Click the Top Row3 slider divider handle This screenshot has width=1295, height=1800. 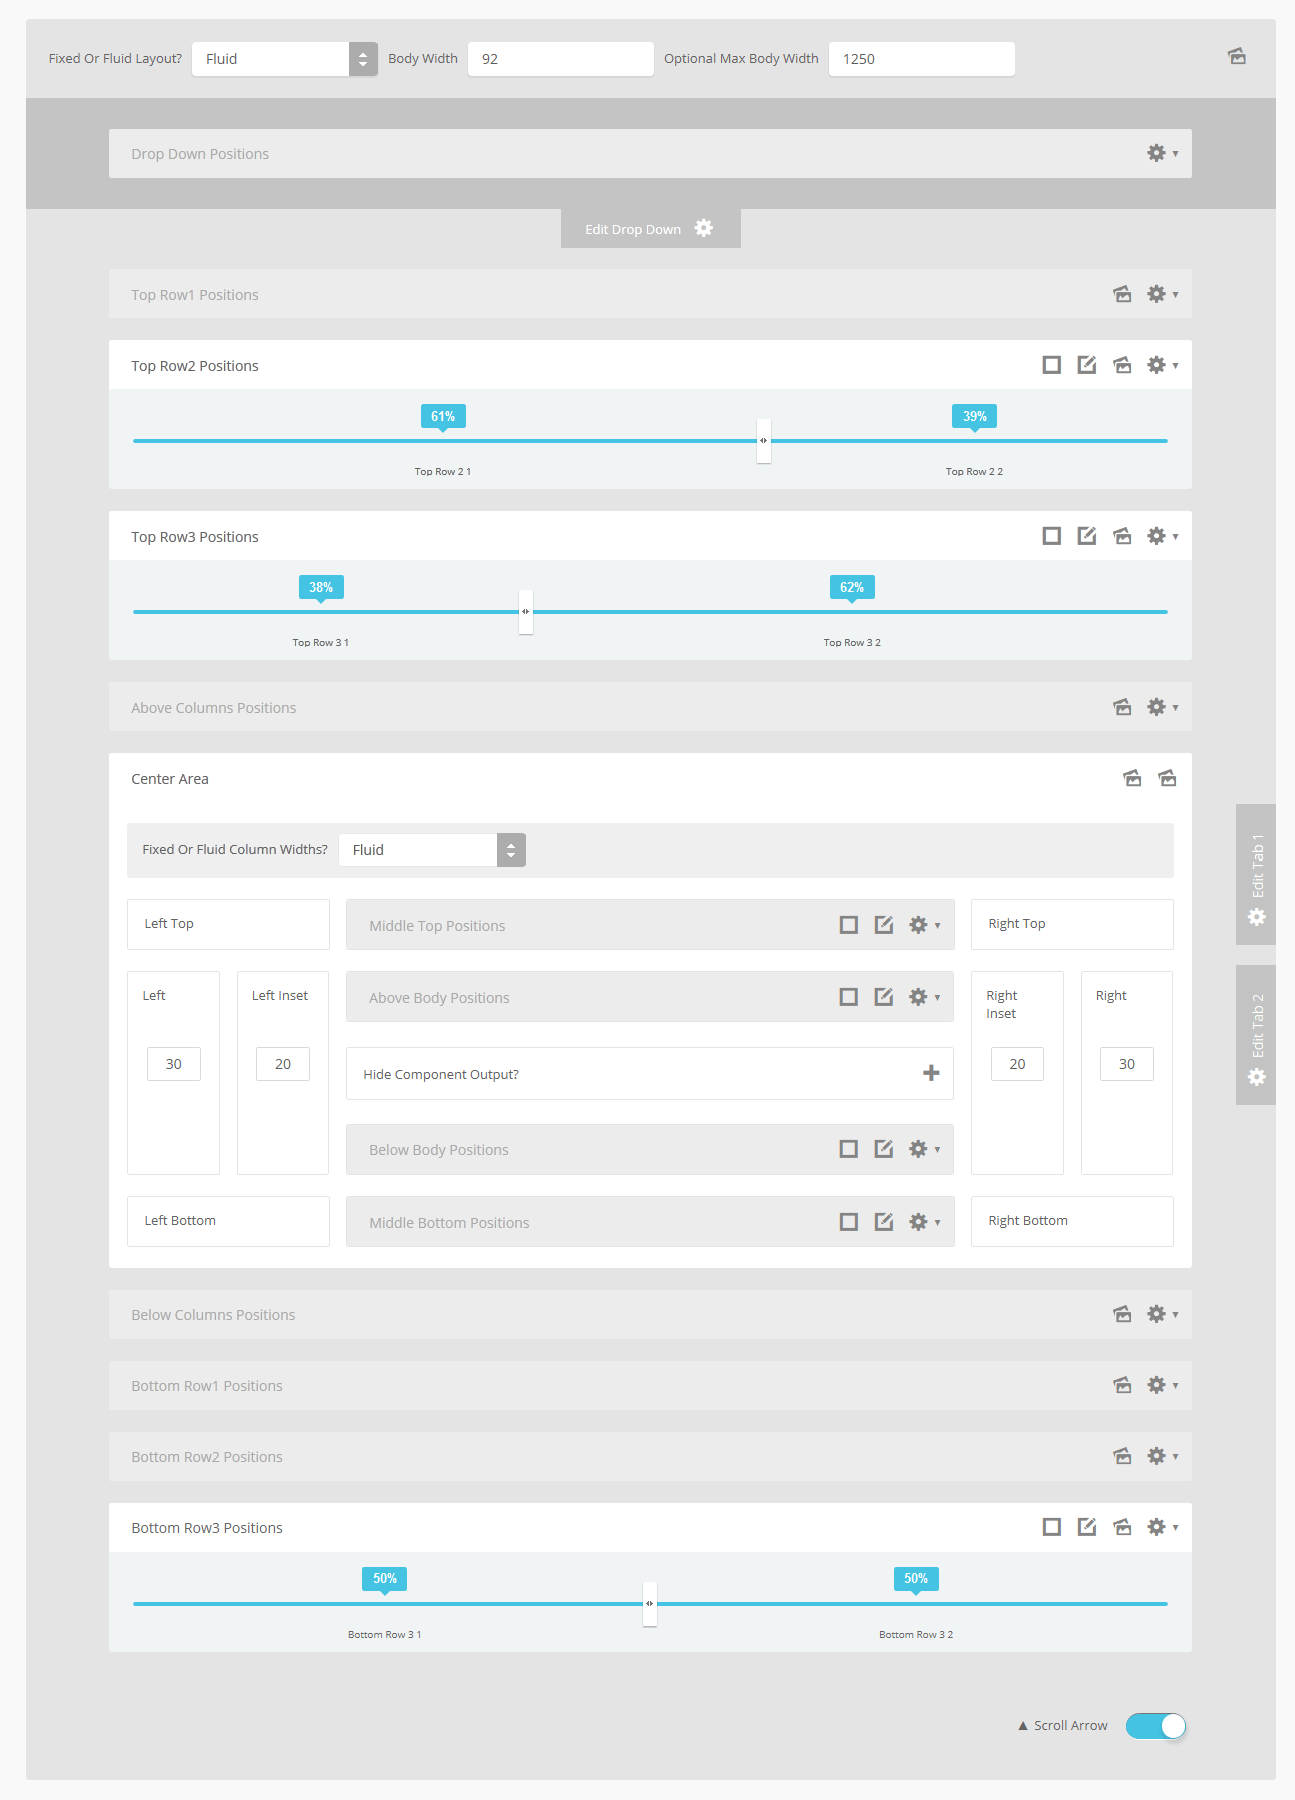(526, 612)
